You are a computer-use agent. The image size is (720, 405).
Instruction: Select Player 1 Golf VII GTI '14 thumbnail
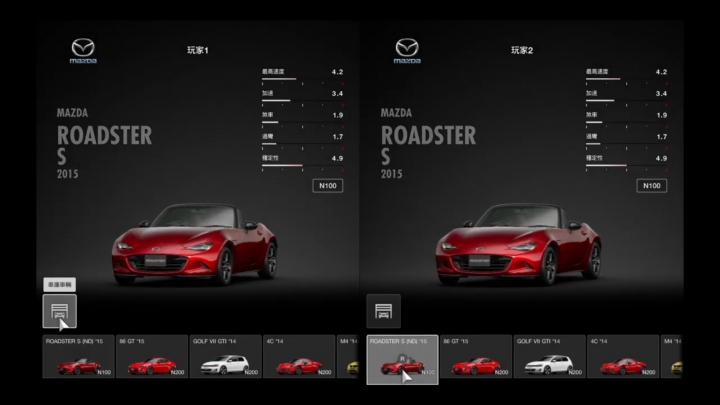(225, 357)
